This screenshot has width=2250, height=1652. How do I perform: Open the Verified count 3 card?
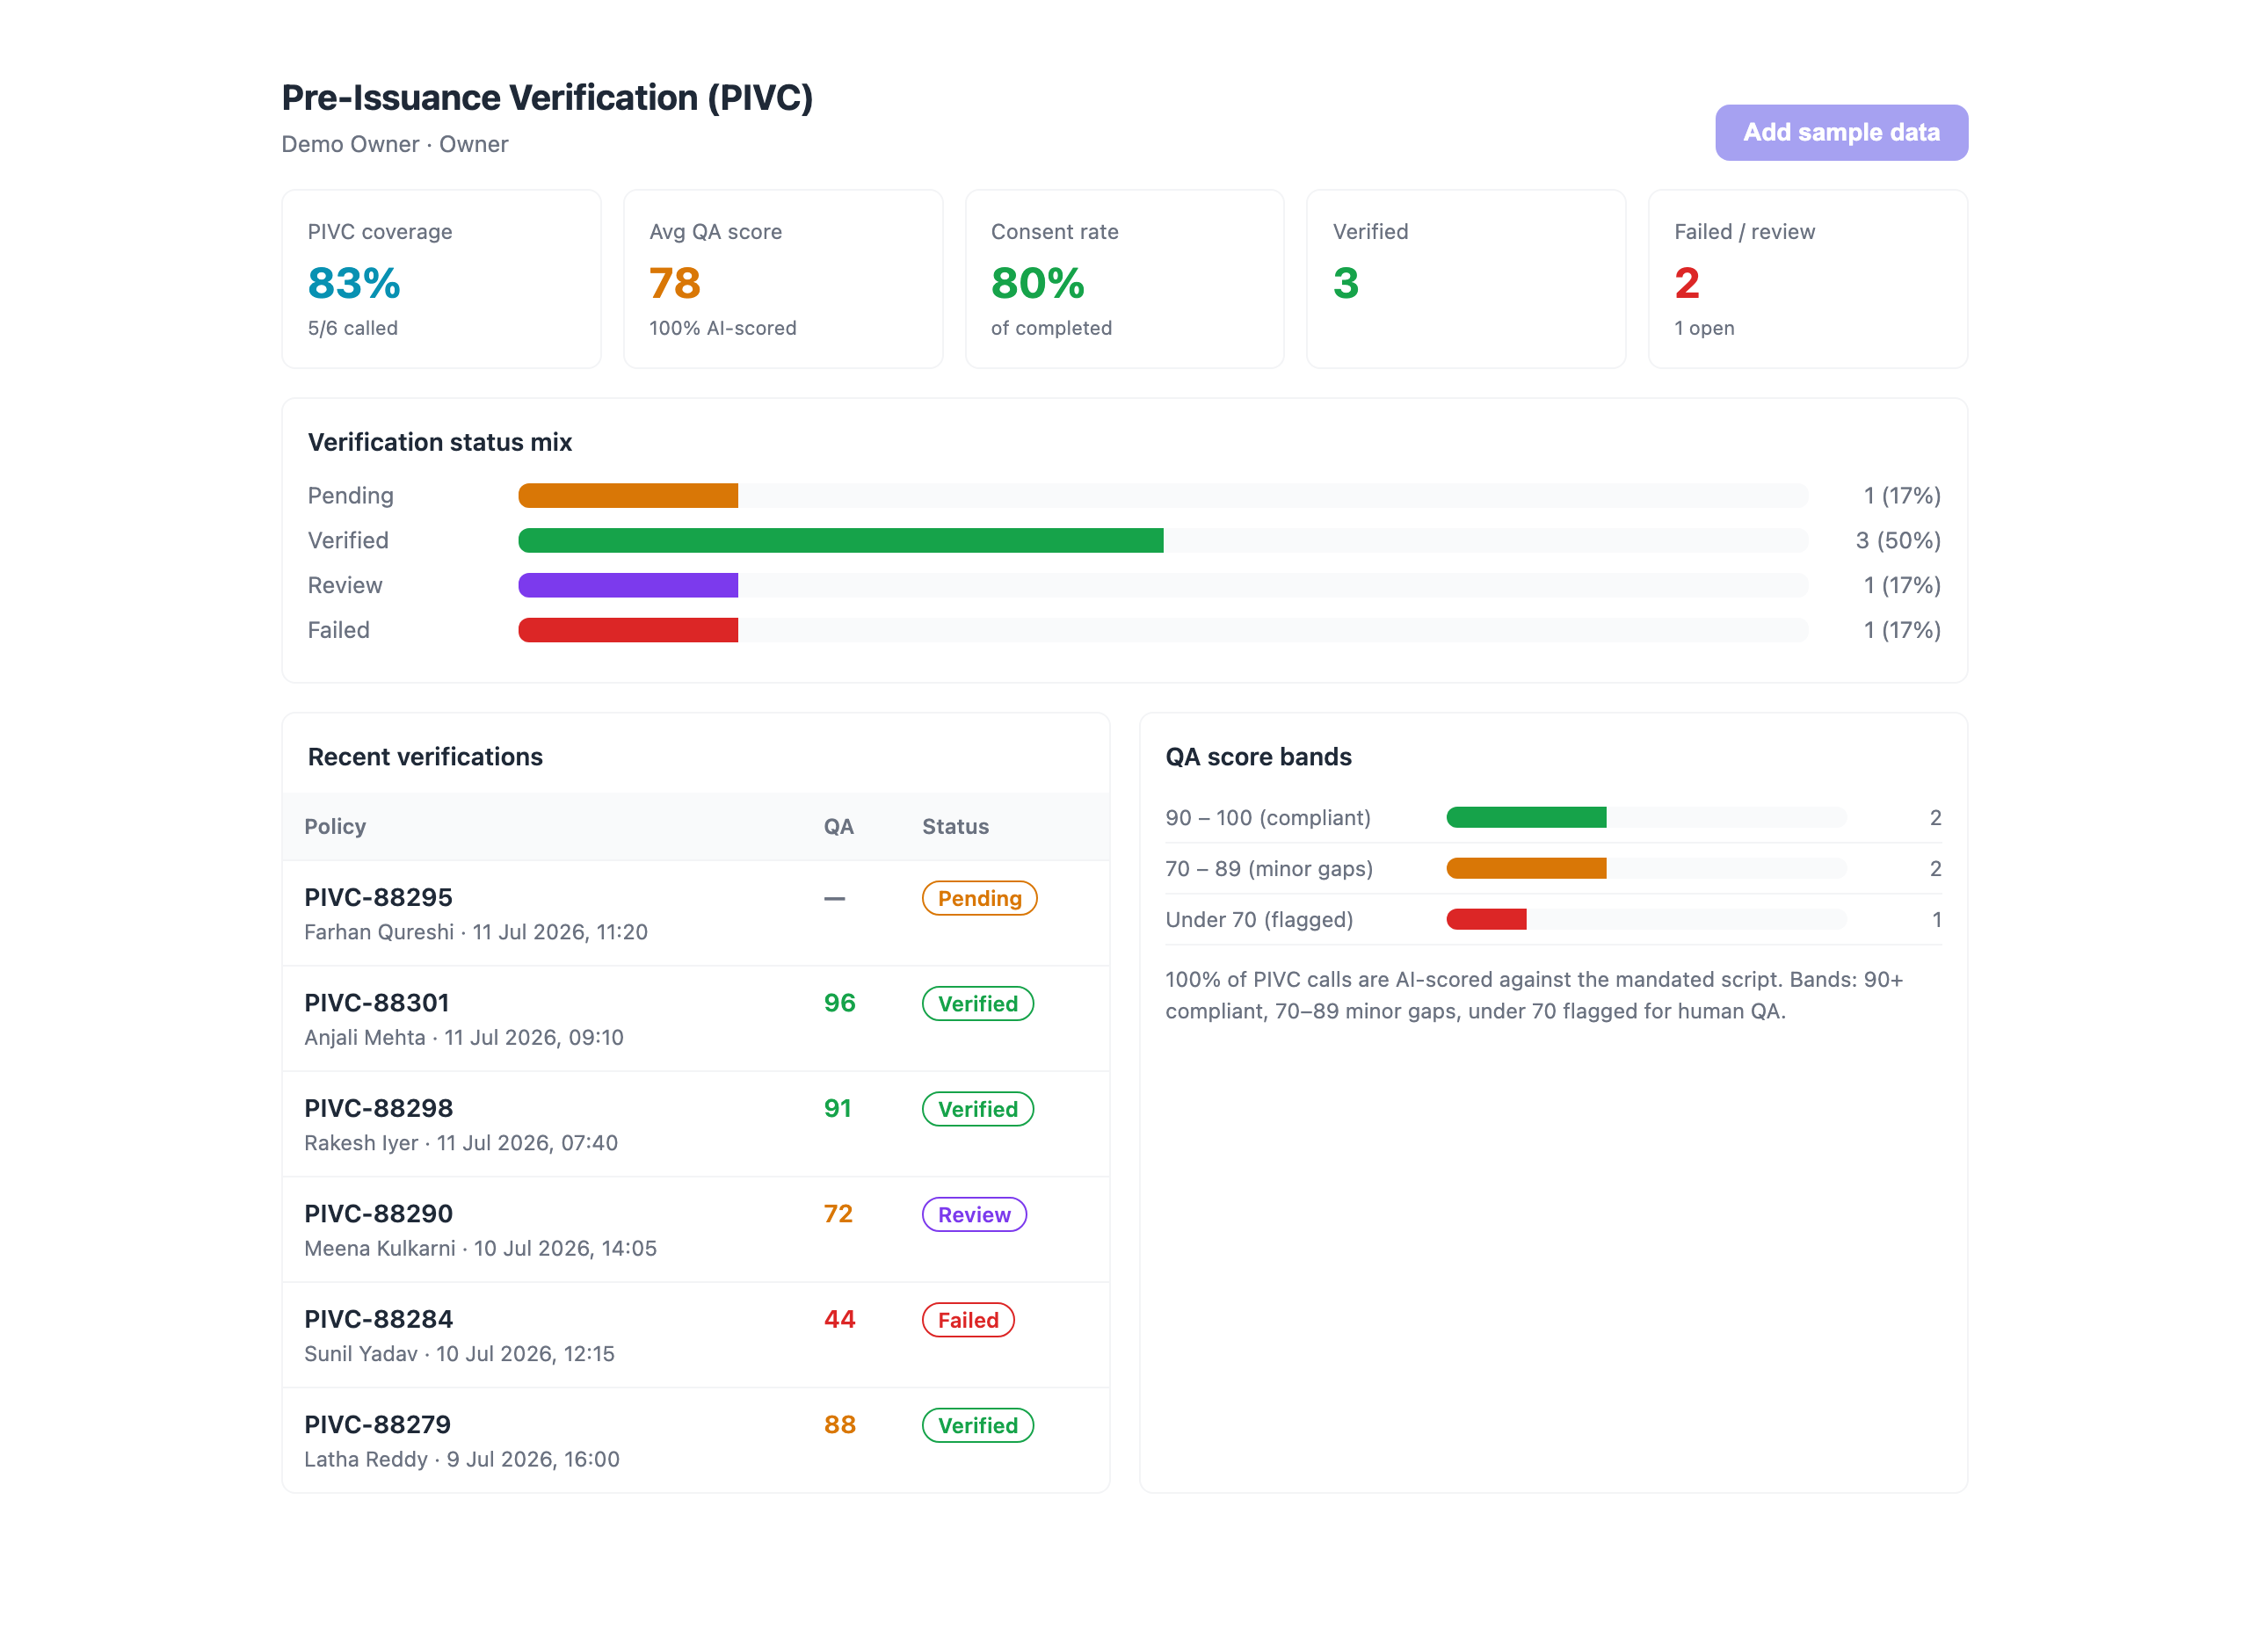click(1466, 279)
